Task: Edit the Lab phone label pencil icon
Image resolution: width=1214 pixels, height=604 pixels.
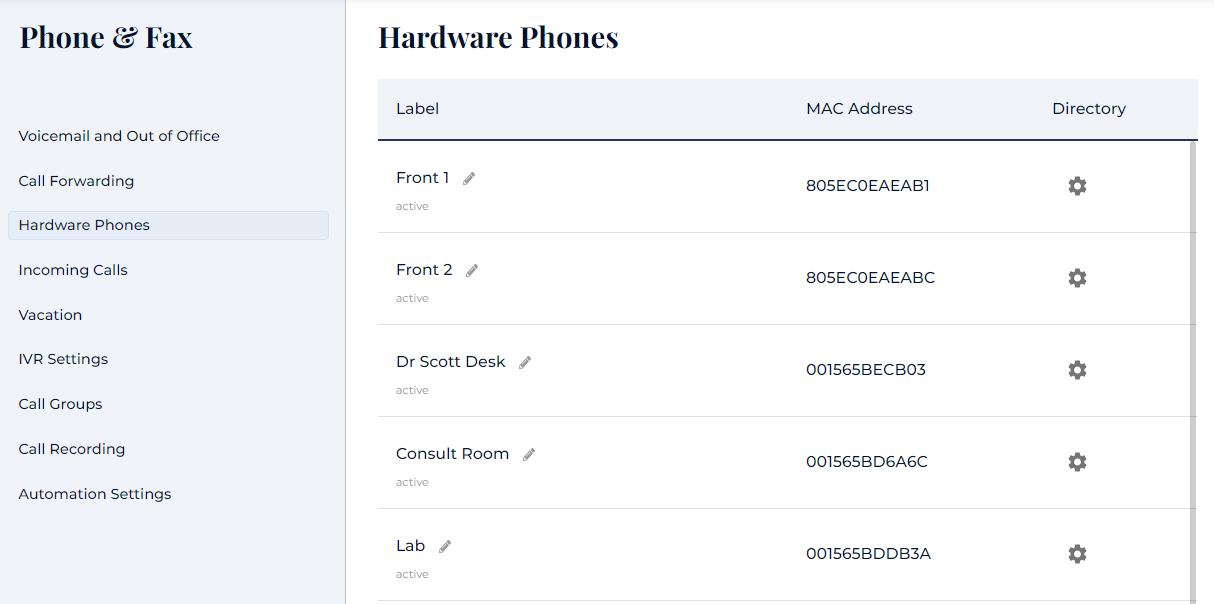Action: pyautogui.click(x=445, y=547)
